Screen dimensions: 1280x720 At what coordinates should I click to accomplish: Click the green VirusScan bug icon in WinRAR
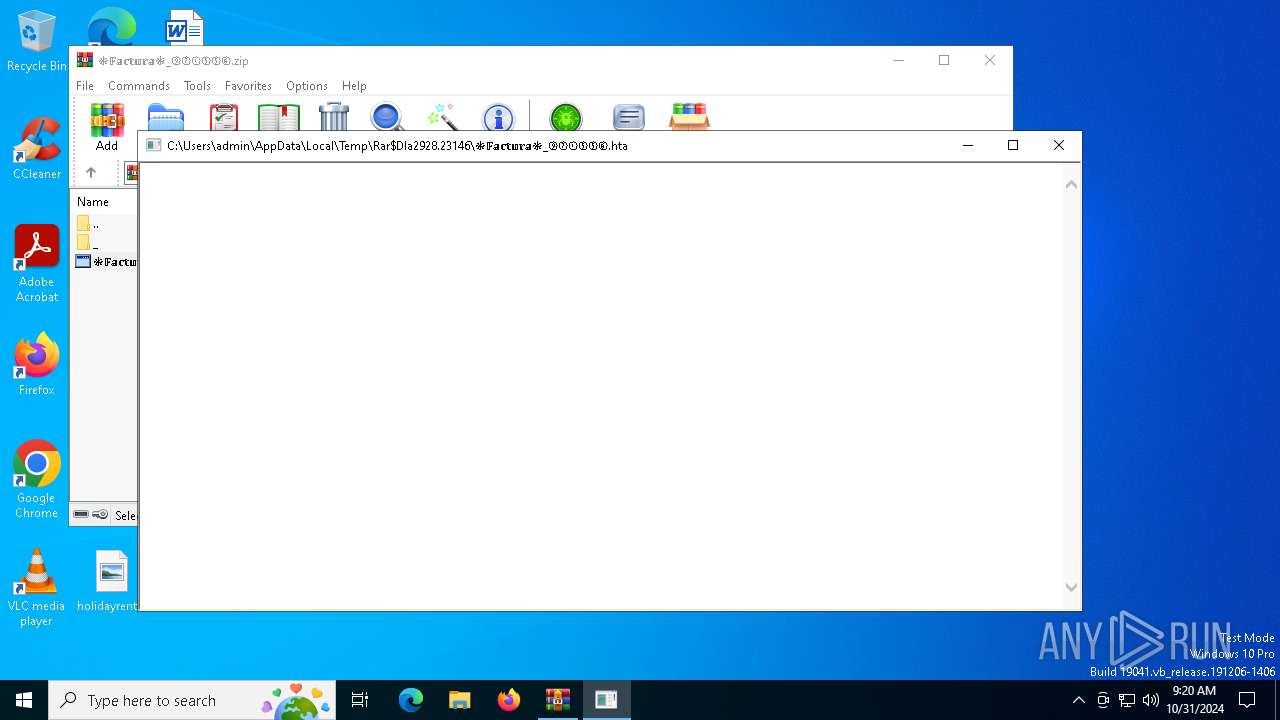566,118
